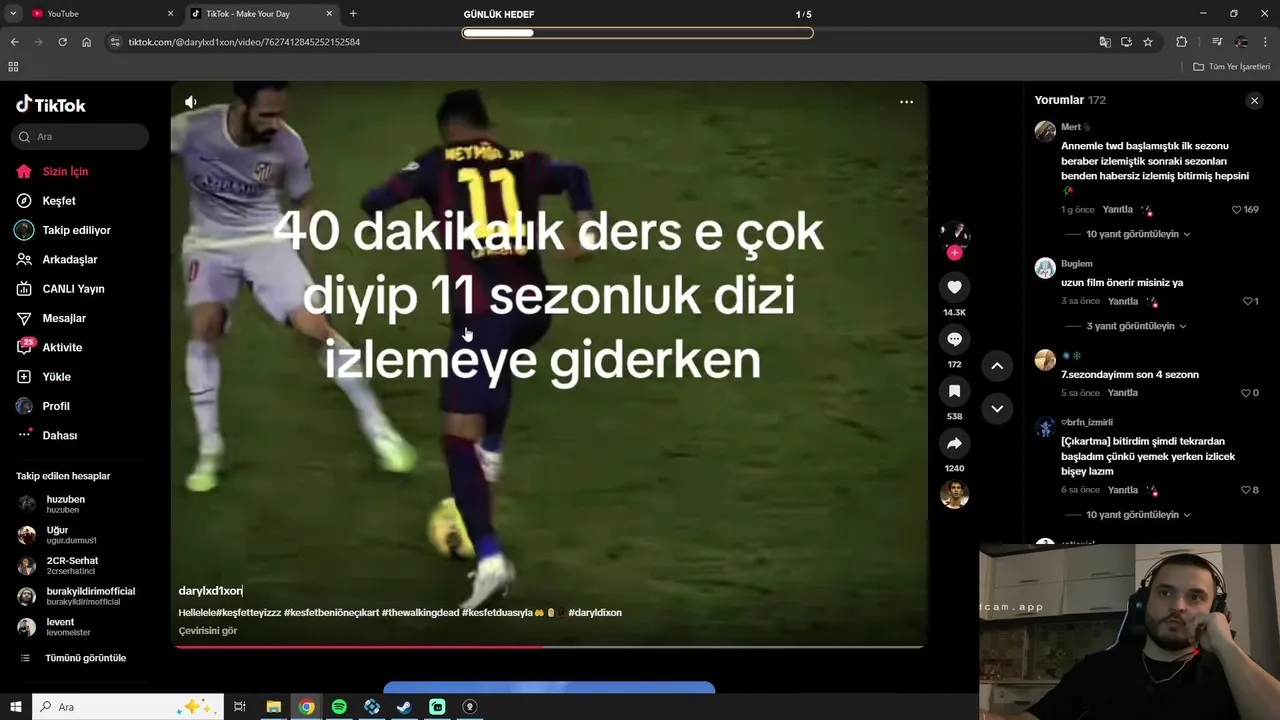
Task: Click #thewalkingdead hashtag
Action: point(420,613)
